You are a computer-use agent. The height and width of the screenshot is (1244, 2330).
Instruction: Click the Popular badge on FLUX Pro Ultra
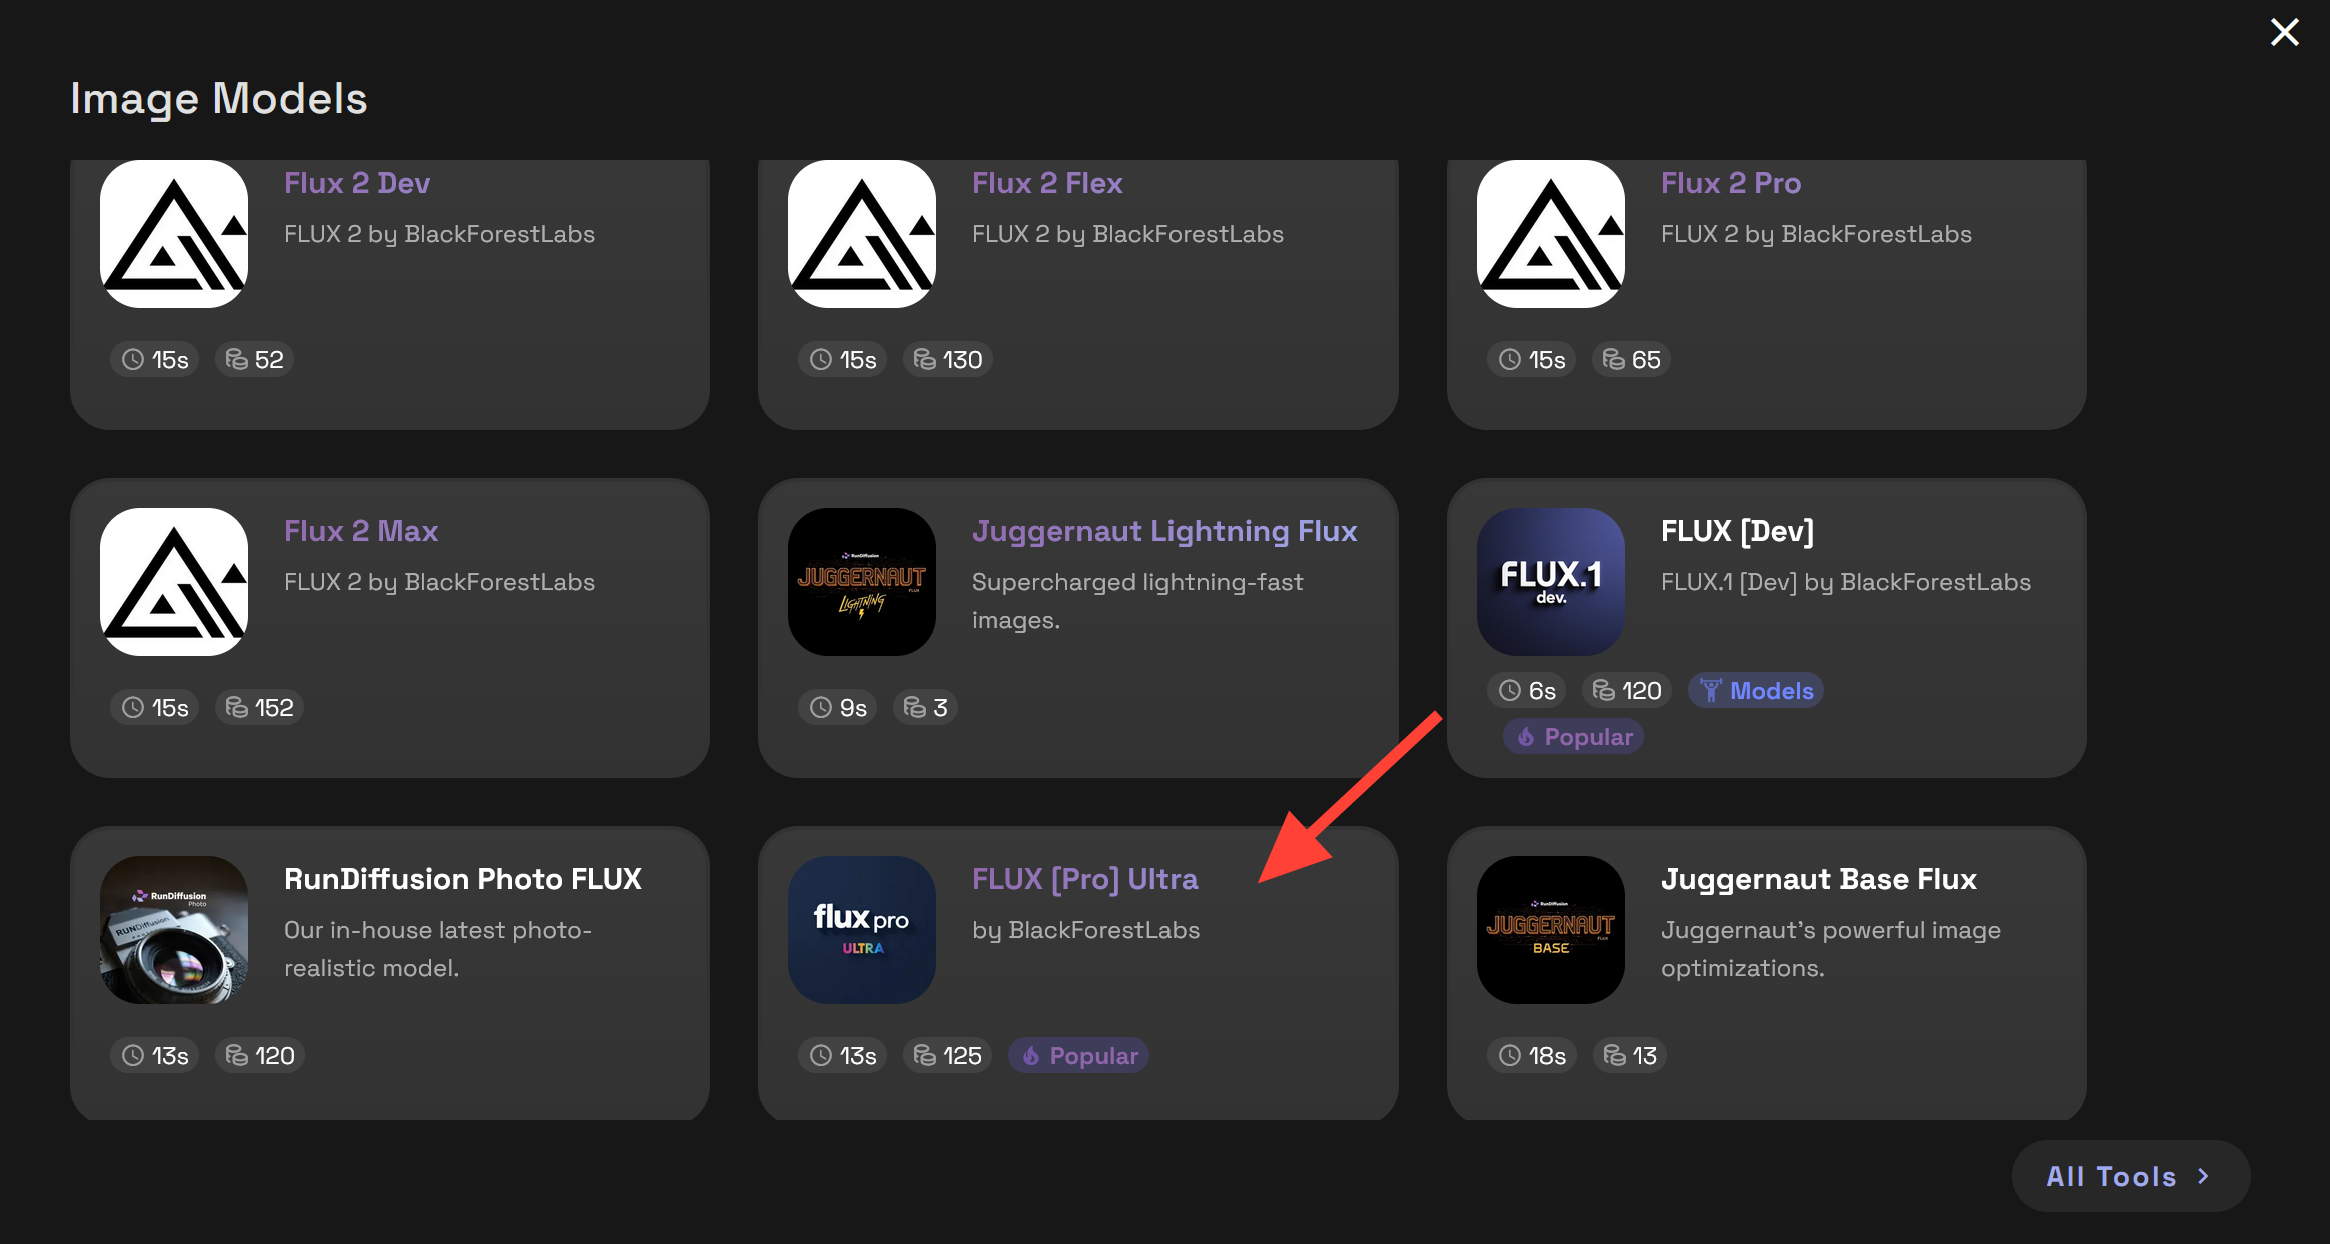coord(1078,1056)
